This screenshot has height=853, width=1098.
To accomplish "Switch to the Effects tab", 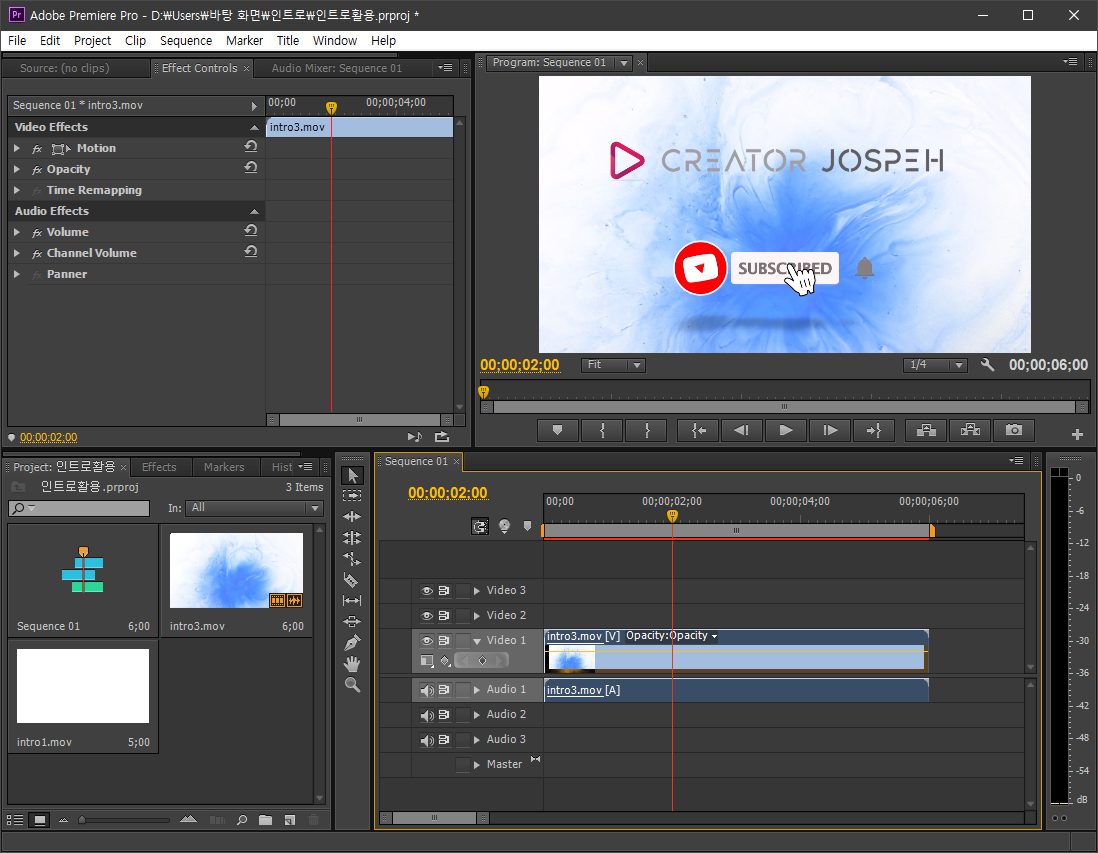I will coord(159,467).
